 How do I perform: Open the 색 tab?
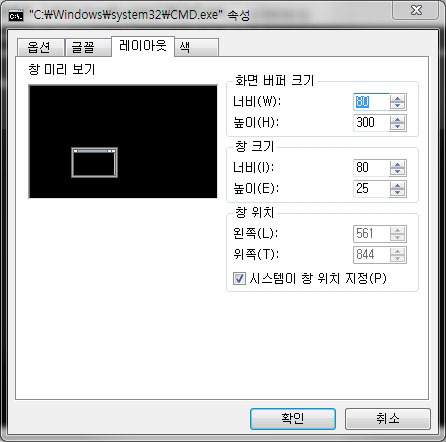point(196,47)
